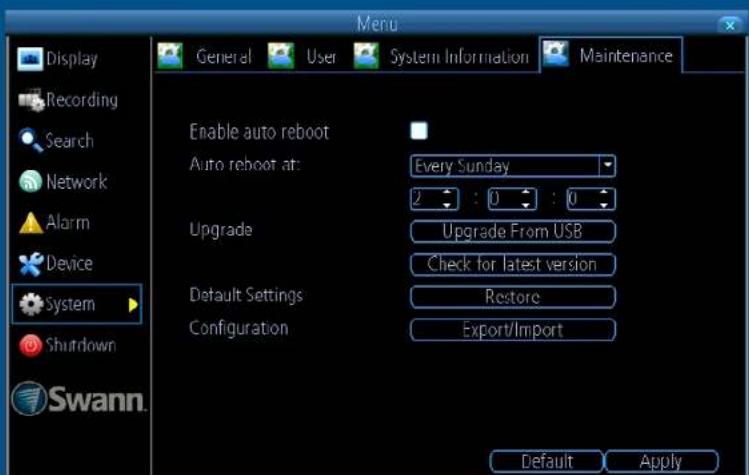
Task: Click the System gear icon
Action: [31, 304]
